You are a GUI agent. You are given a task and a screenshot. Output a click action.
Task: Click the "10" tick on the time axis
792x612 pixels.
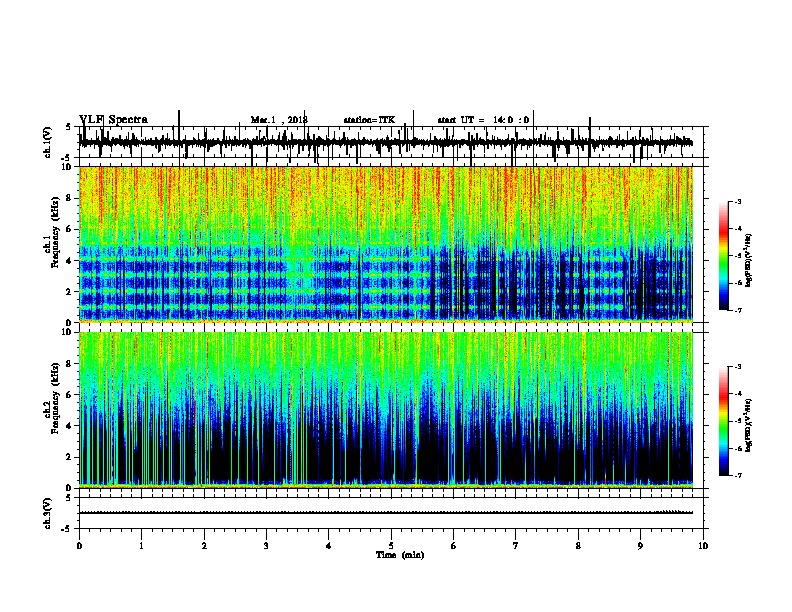pos(703,546)
